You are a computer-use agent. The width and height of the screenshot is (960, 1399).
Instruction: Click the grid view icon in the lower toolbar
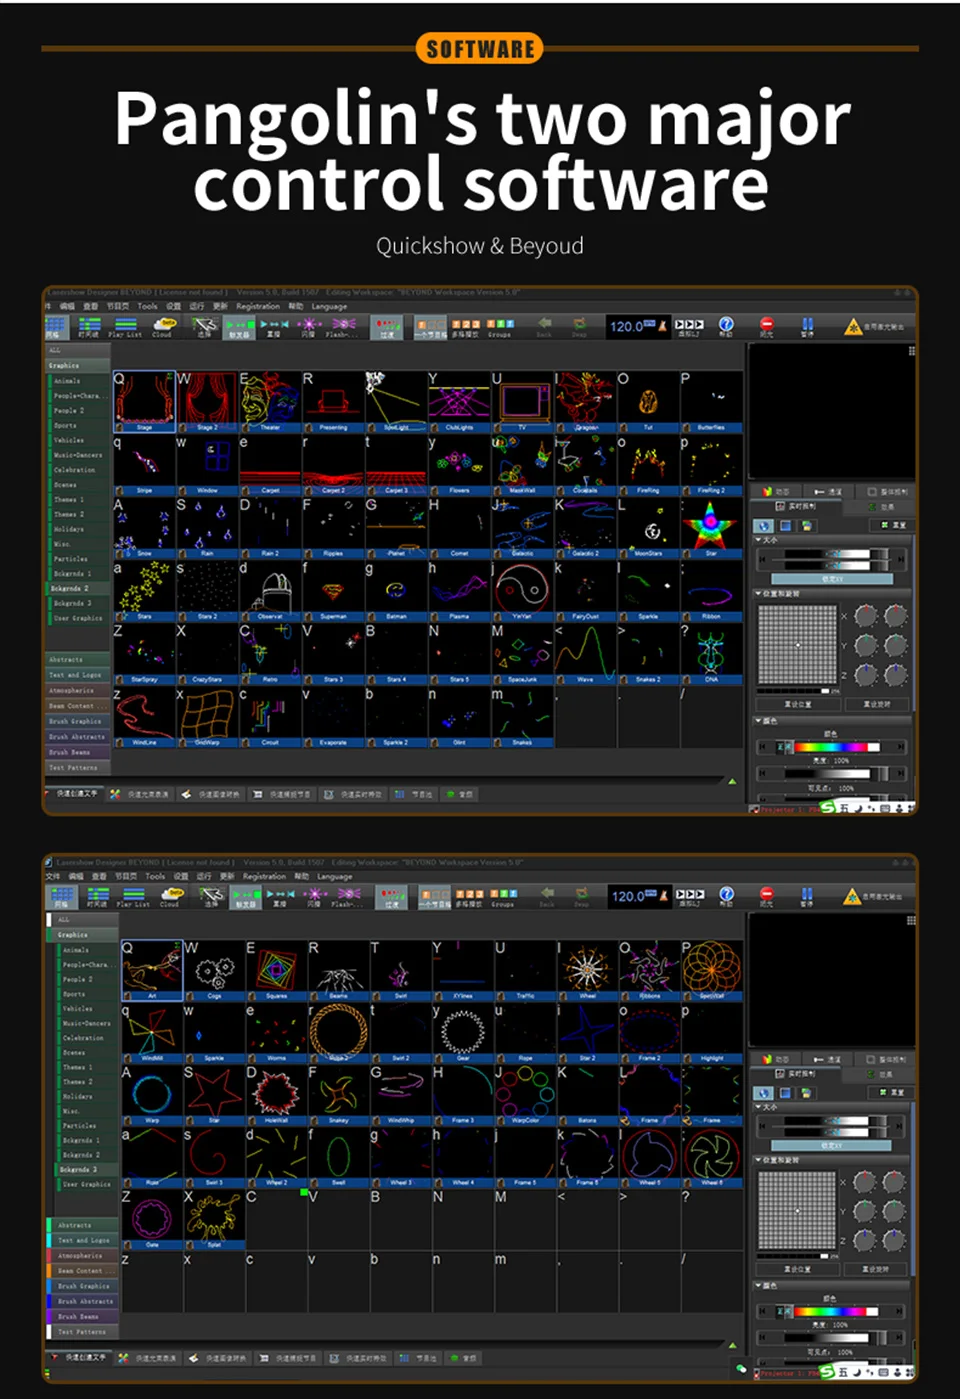coord(63,895)
